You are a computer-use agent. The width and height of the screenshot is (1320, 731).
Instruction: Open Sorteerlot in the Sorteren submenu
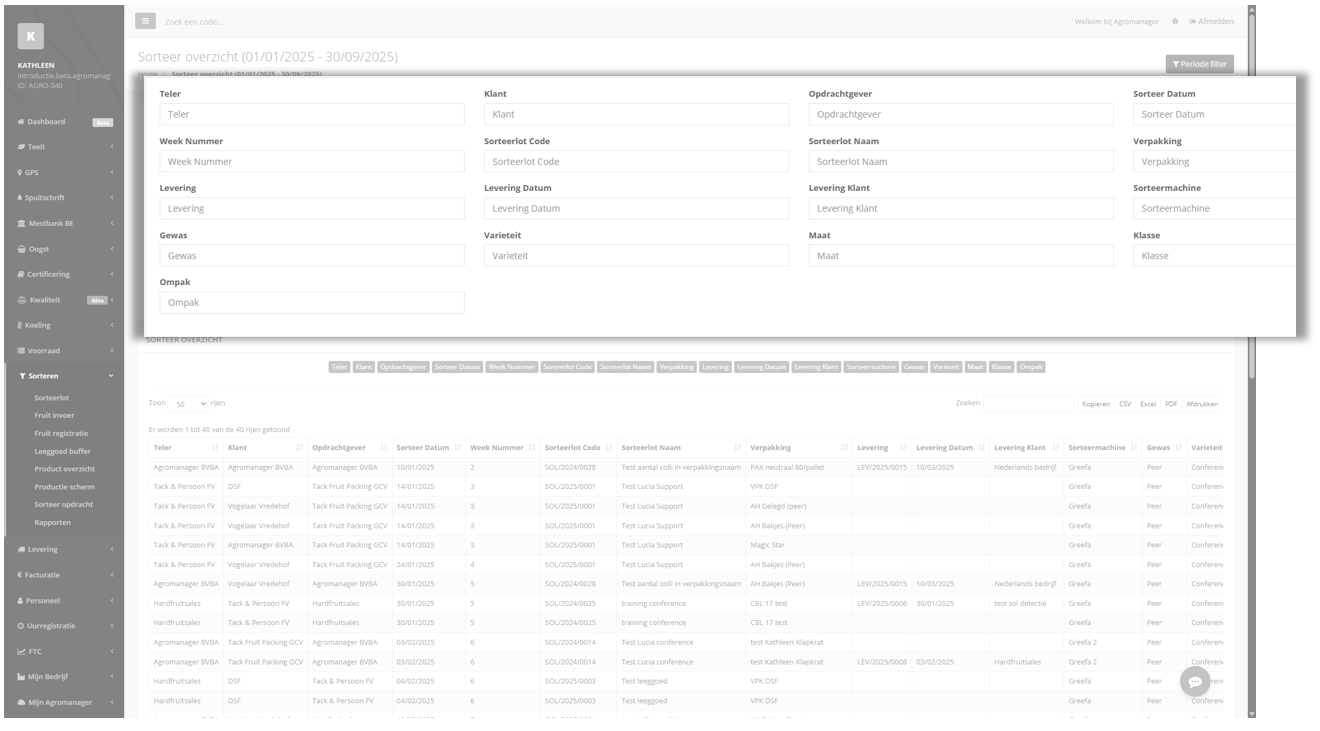(x=52, y=398)
